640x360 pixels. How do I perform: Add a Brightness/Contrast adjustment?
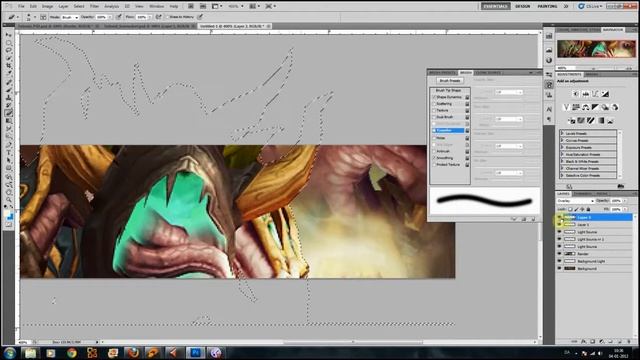(x=576, y=94)
